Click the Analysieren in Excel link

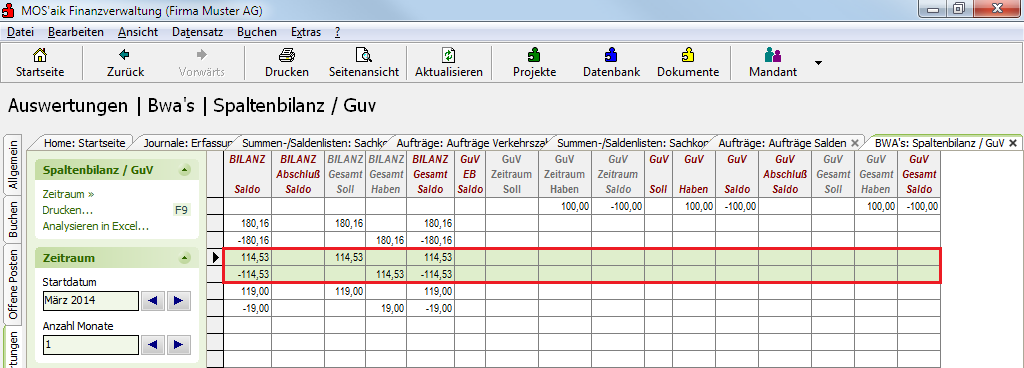(x=96, y=227)
